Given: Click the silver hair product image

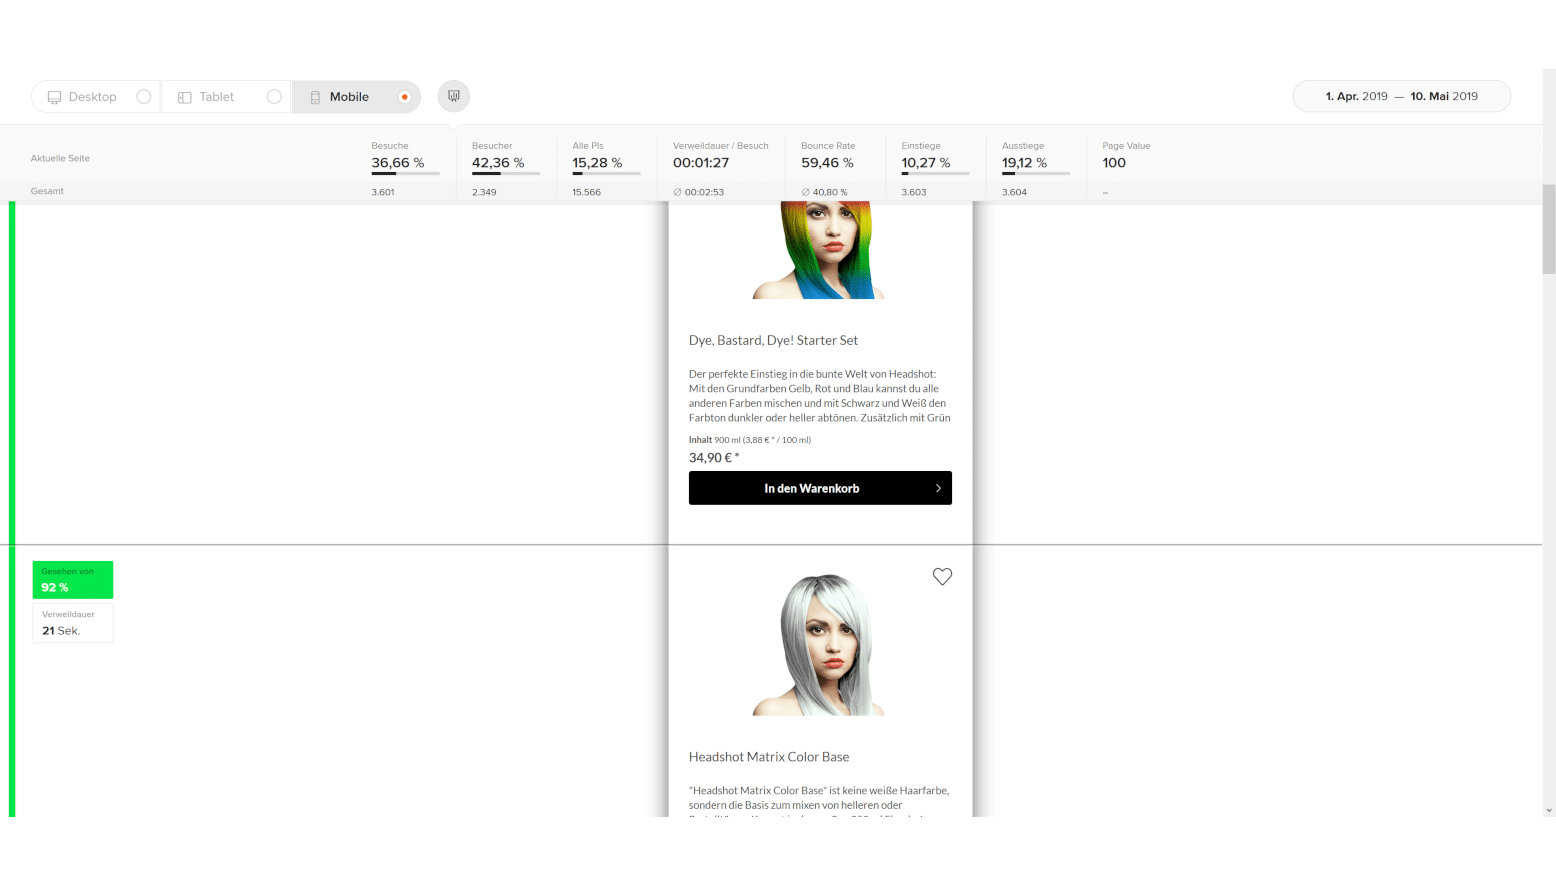Looking at the screenshot, I should 820,645.
